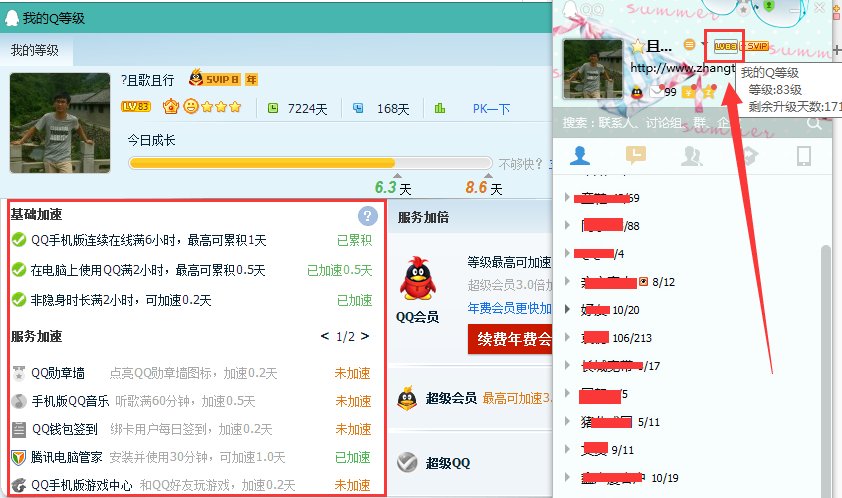
Task: Go to next 服务加速 page
Action: (365, 336)
